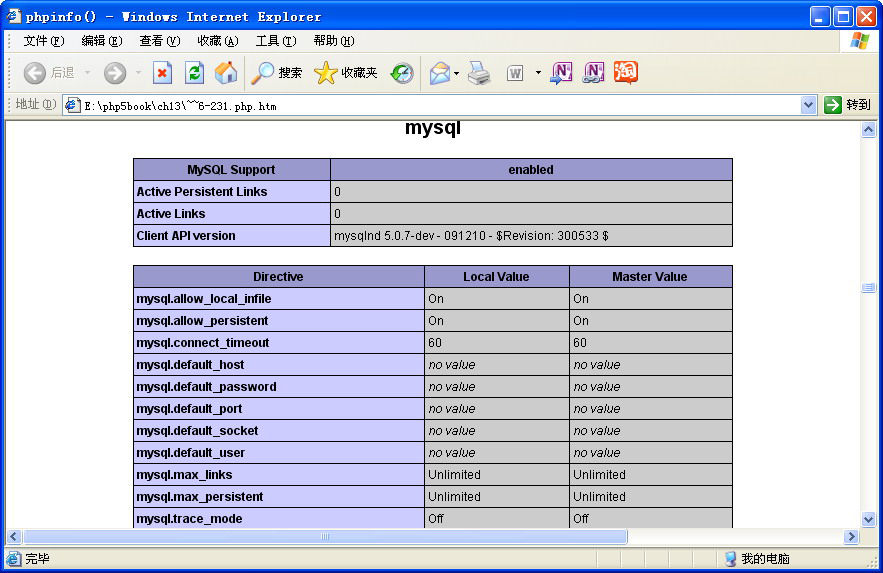Image resolution: width=883 pixels, height=573 pixels.
Task: Stop page loading with red X icon
Action: coord(162,73)
